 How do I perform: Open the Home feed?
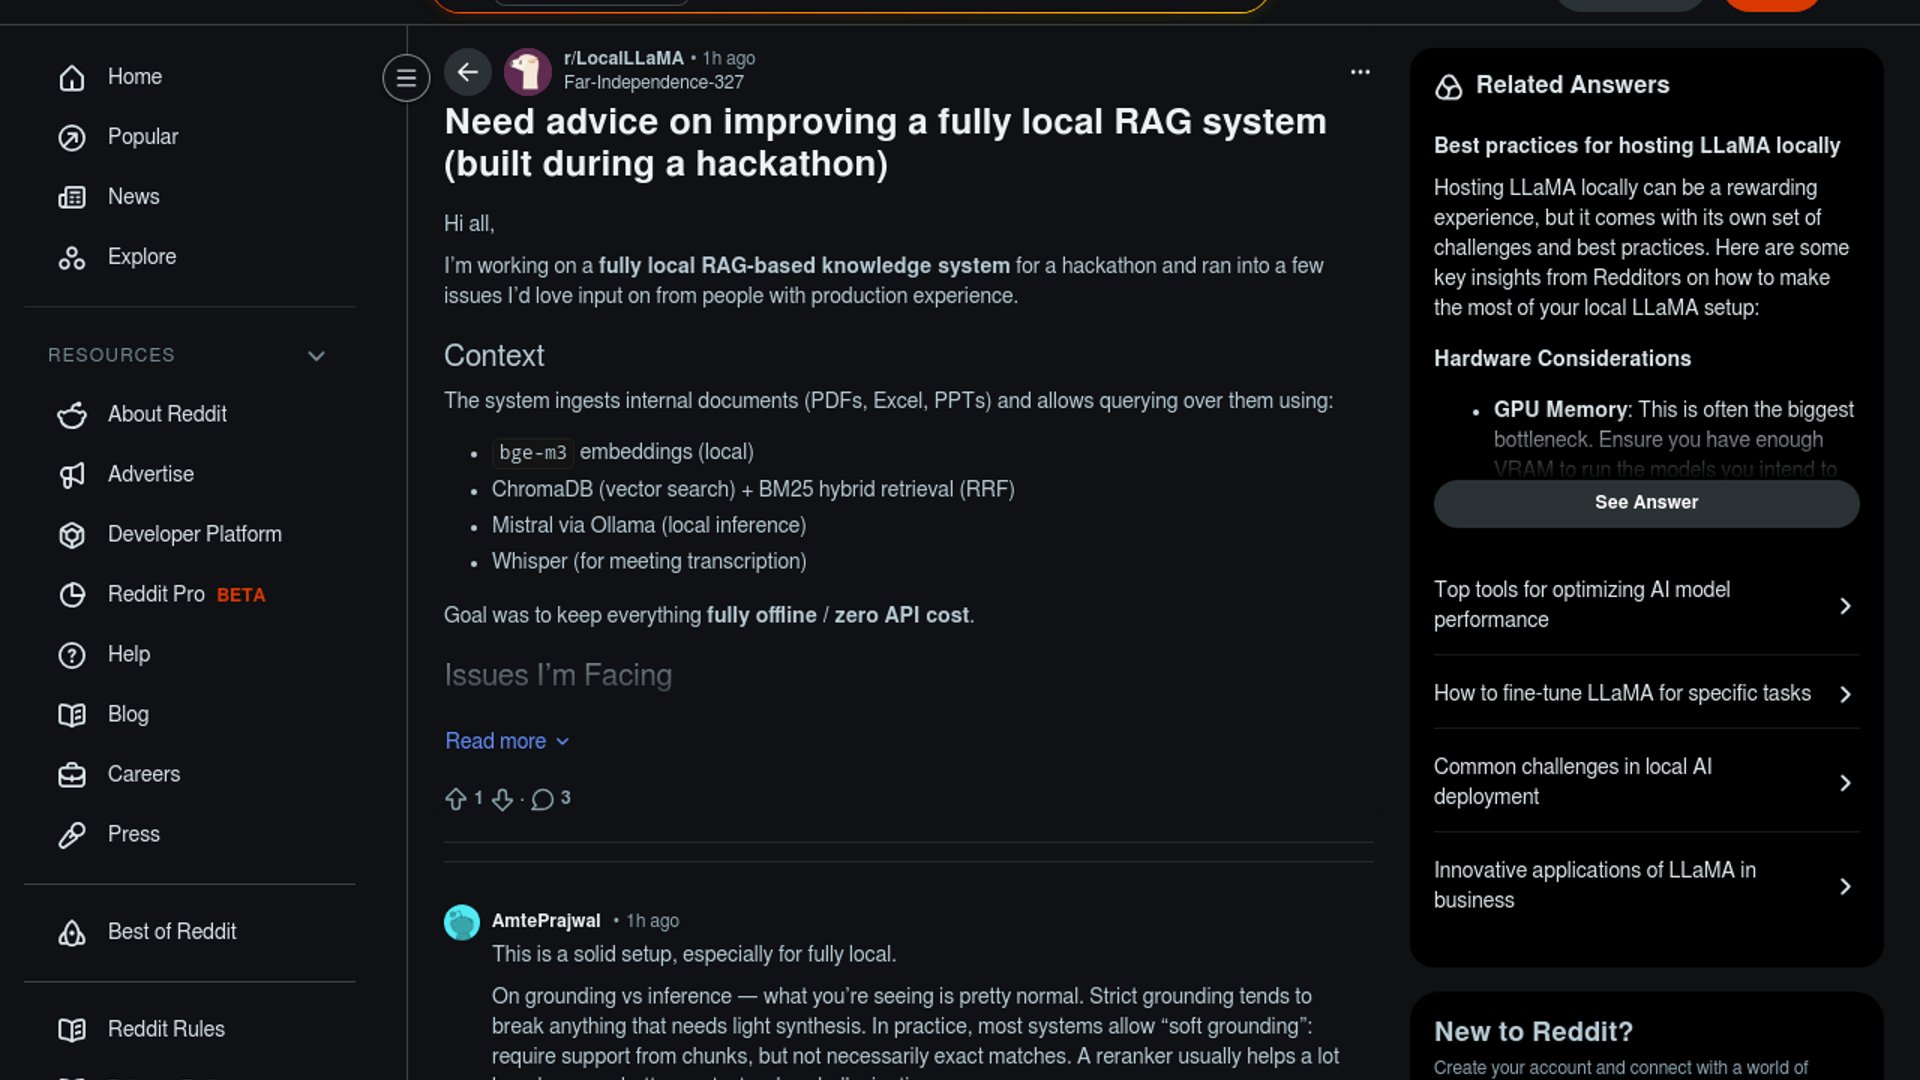[134, 77]
